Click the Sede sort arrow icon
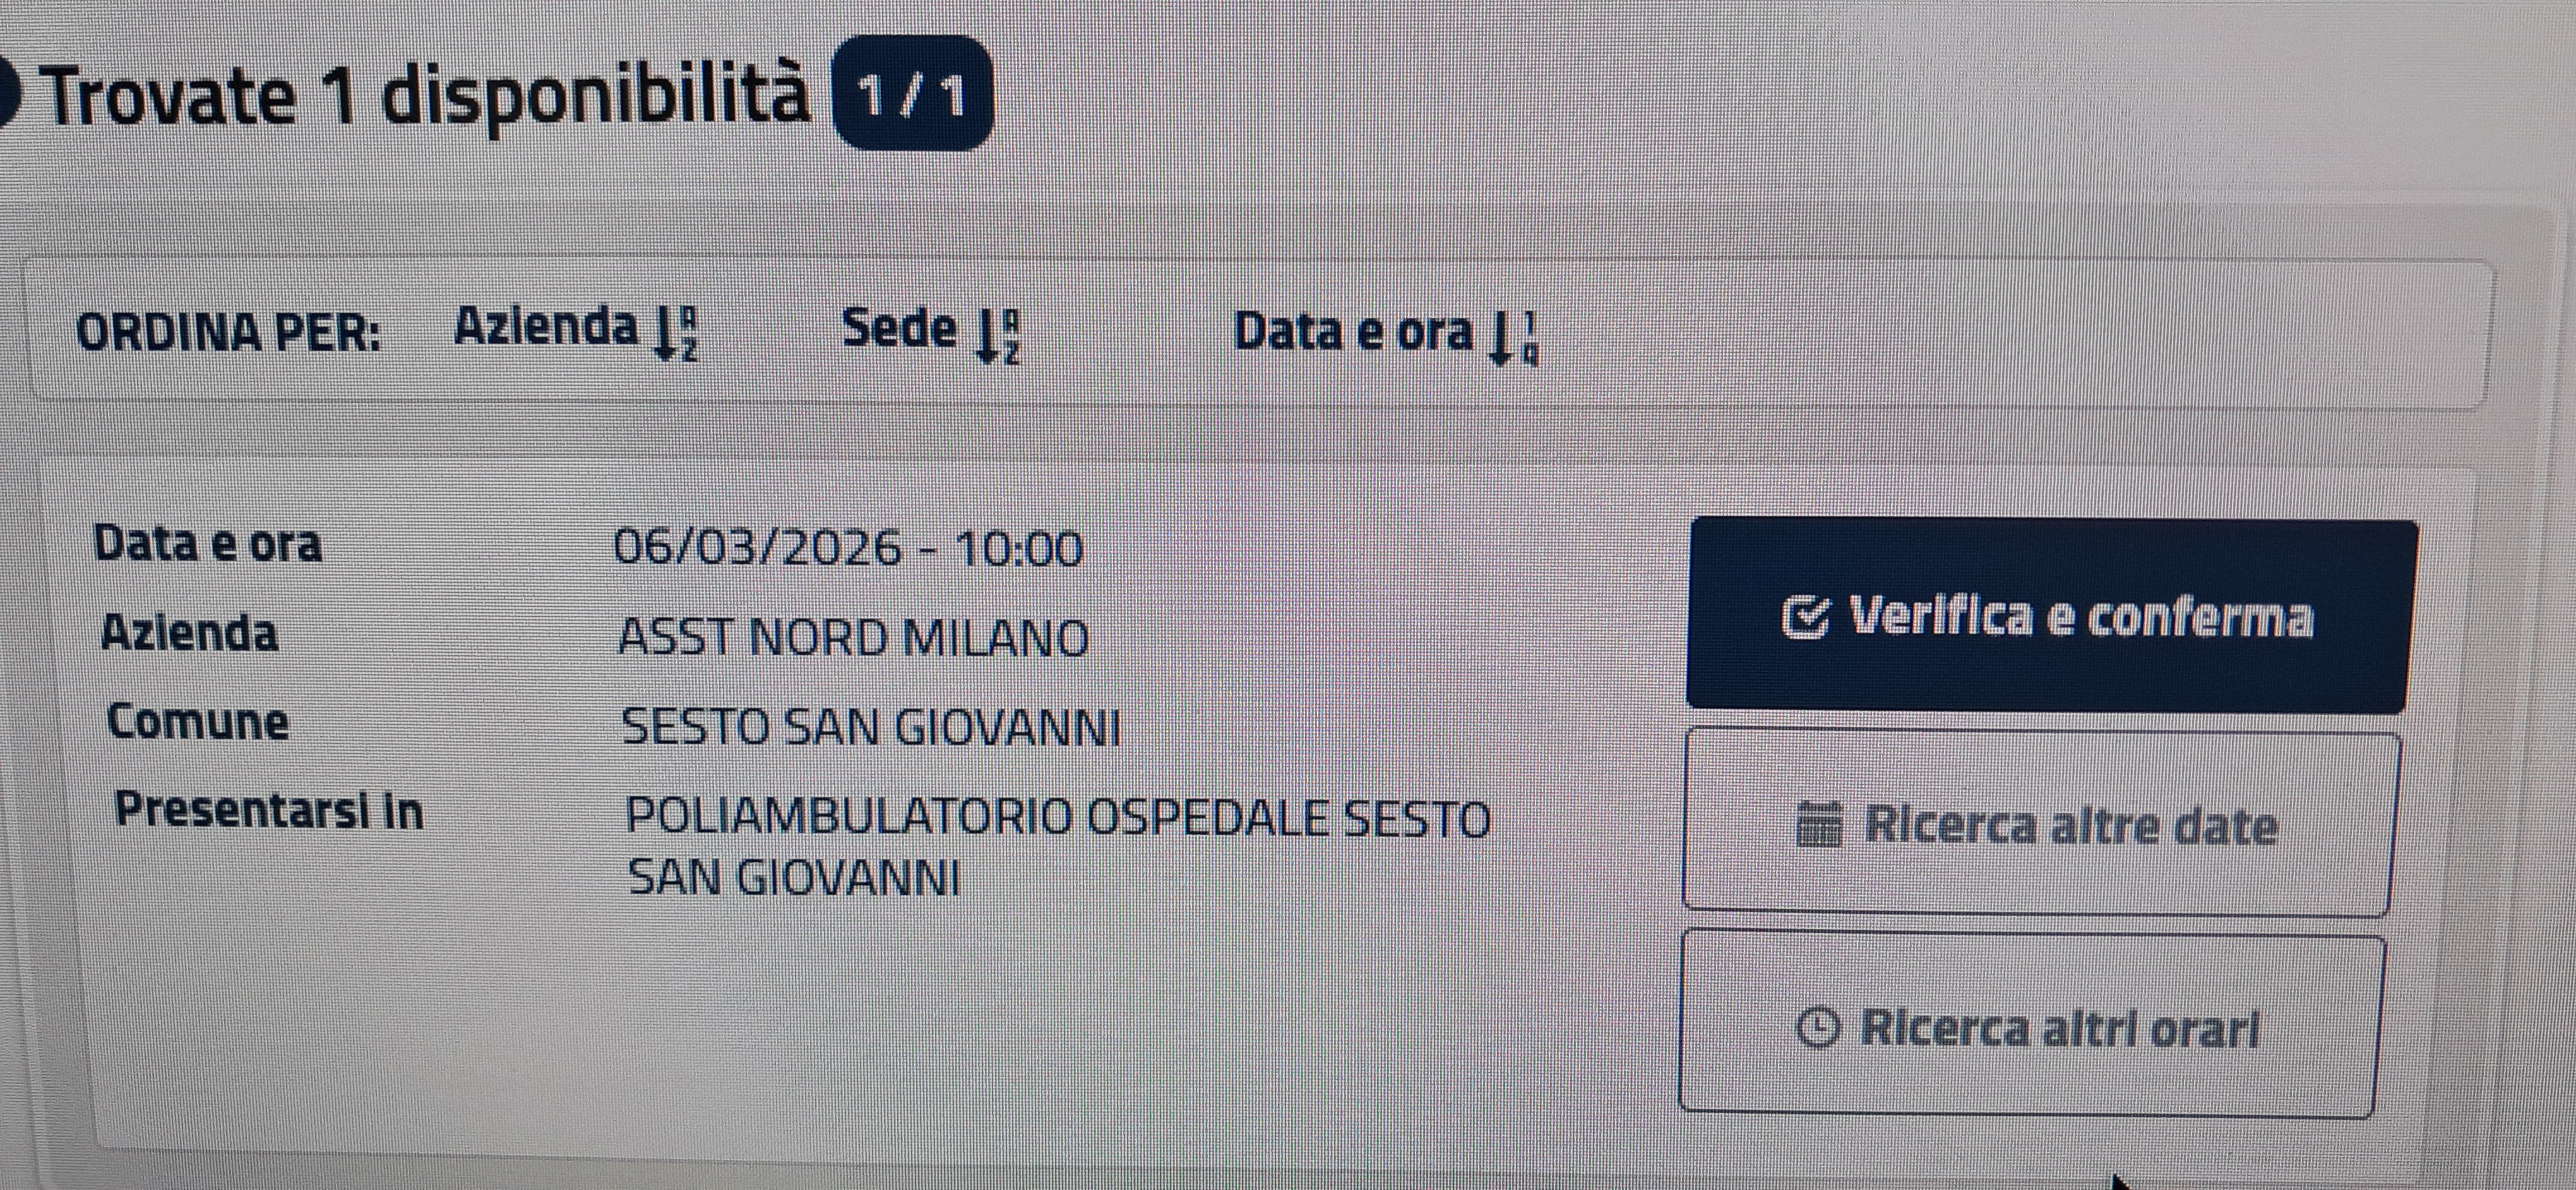The image size is (2576, 1190). 997,336
